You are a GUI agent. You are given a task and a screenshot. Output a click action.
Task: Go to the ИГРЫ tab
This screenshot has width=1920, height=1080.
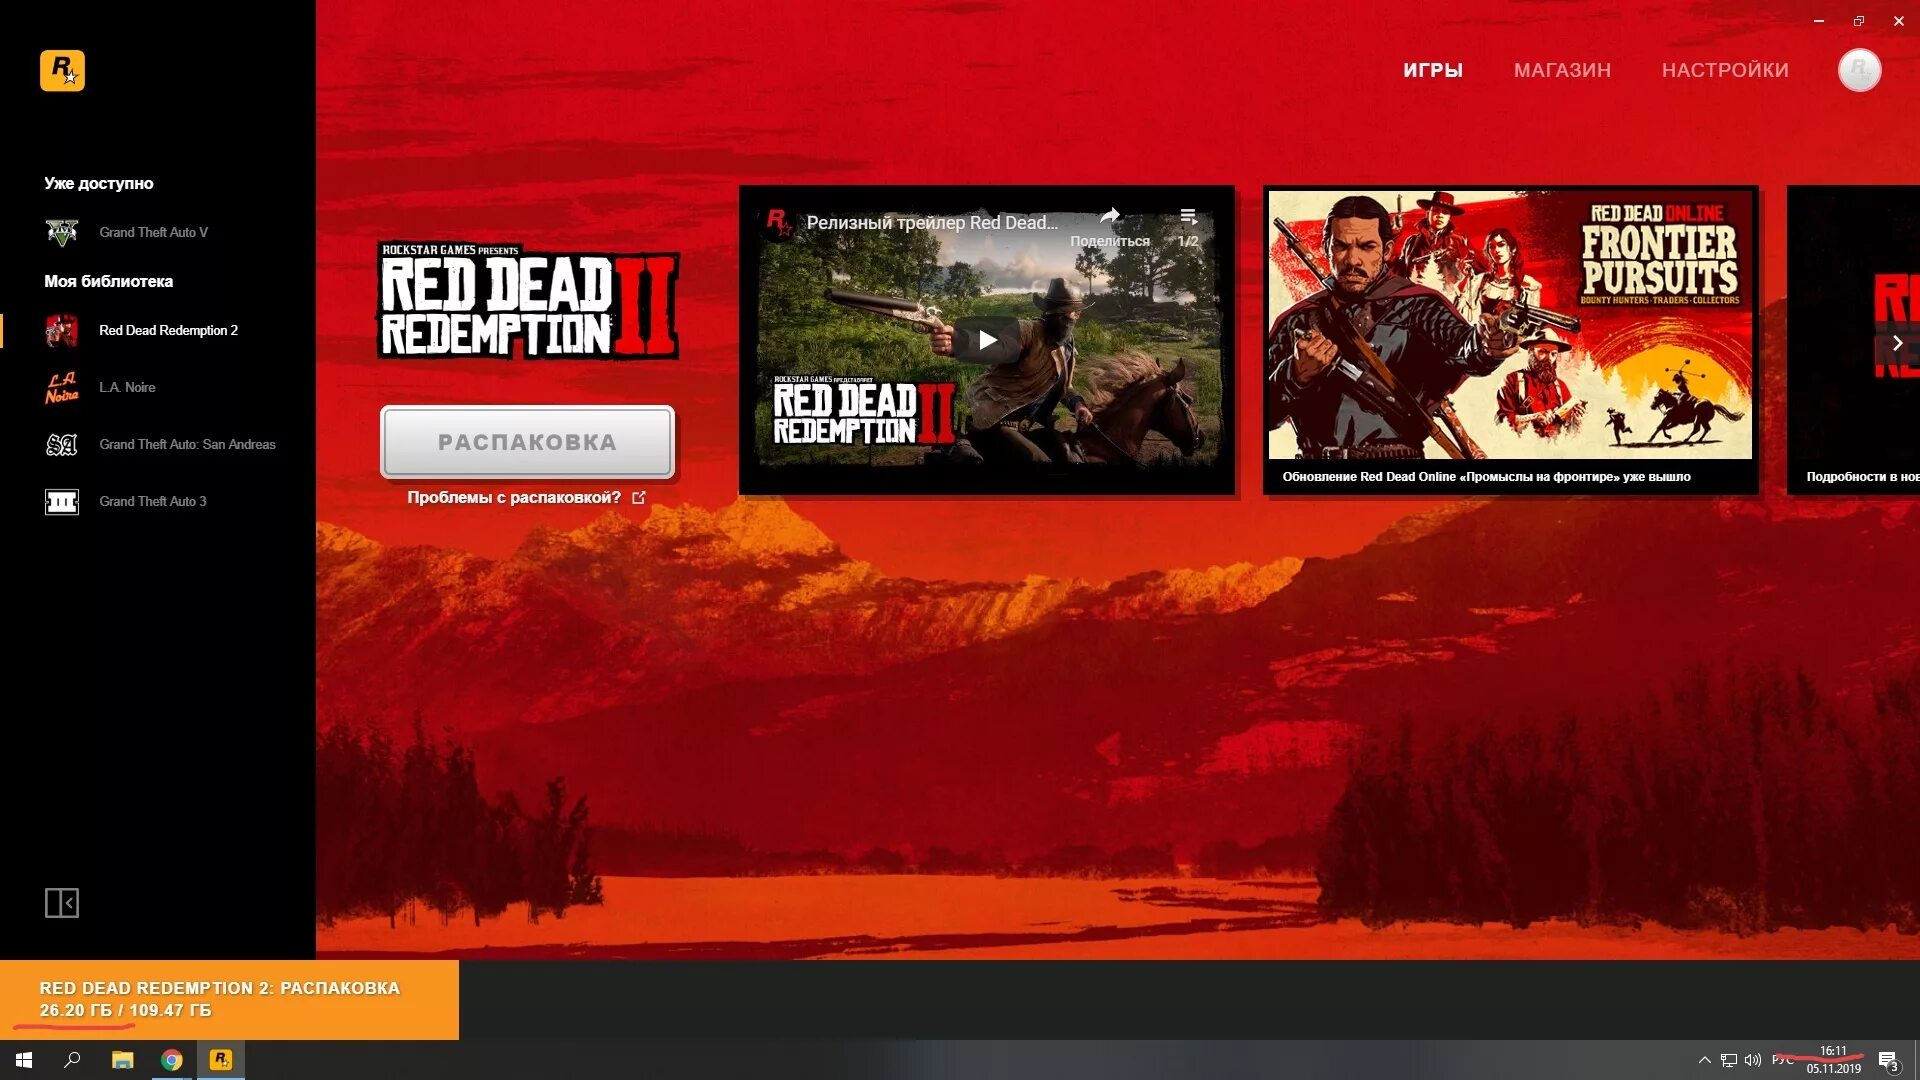click(1432, 70)
